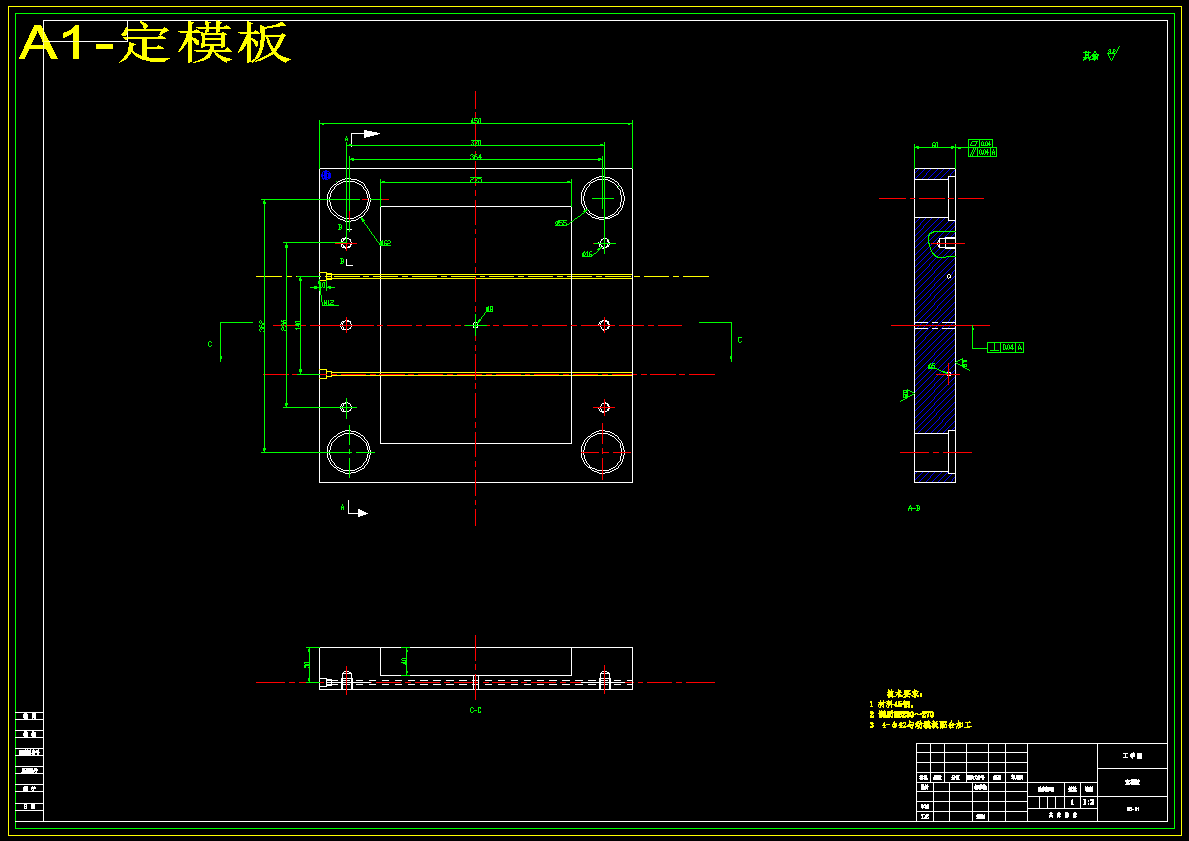Pick the threaded hole detail in A-B section
Viewport: 1189px width, 841px height.
click(x=946, y=243)
